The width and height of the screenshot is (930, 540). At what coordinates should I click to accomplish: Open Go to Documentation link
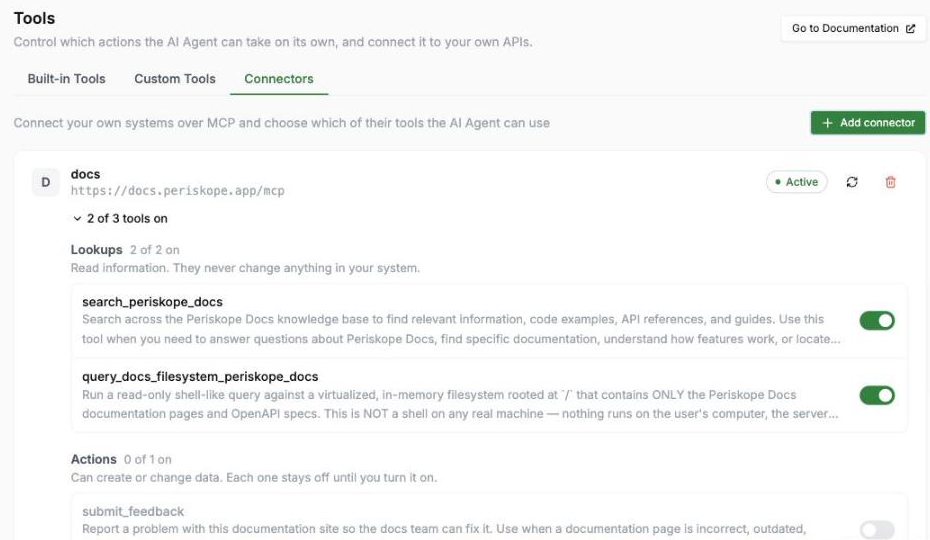click(x=853, y=28)
